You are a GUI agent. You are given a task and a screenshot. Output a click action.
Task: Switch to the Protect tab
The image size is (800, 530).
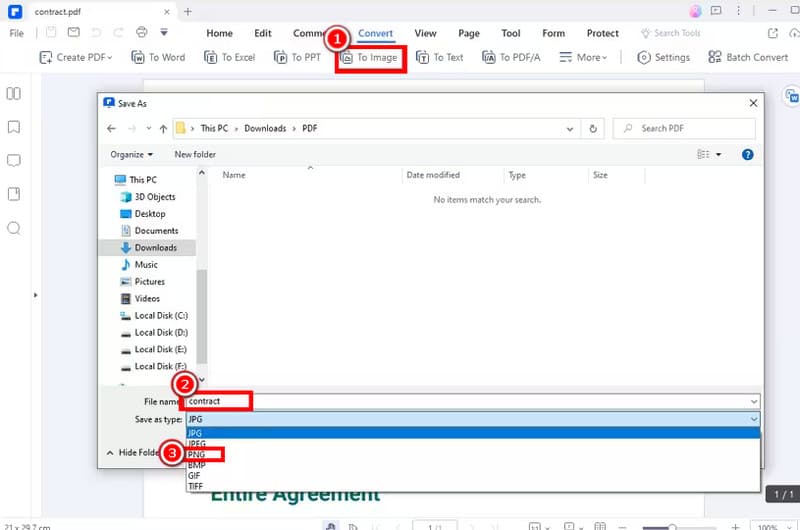(603, 33)
